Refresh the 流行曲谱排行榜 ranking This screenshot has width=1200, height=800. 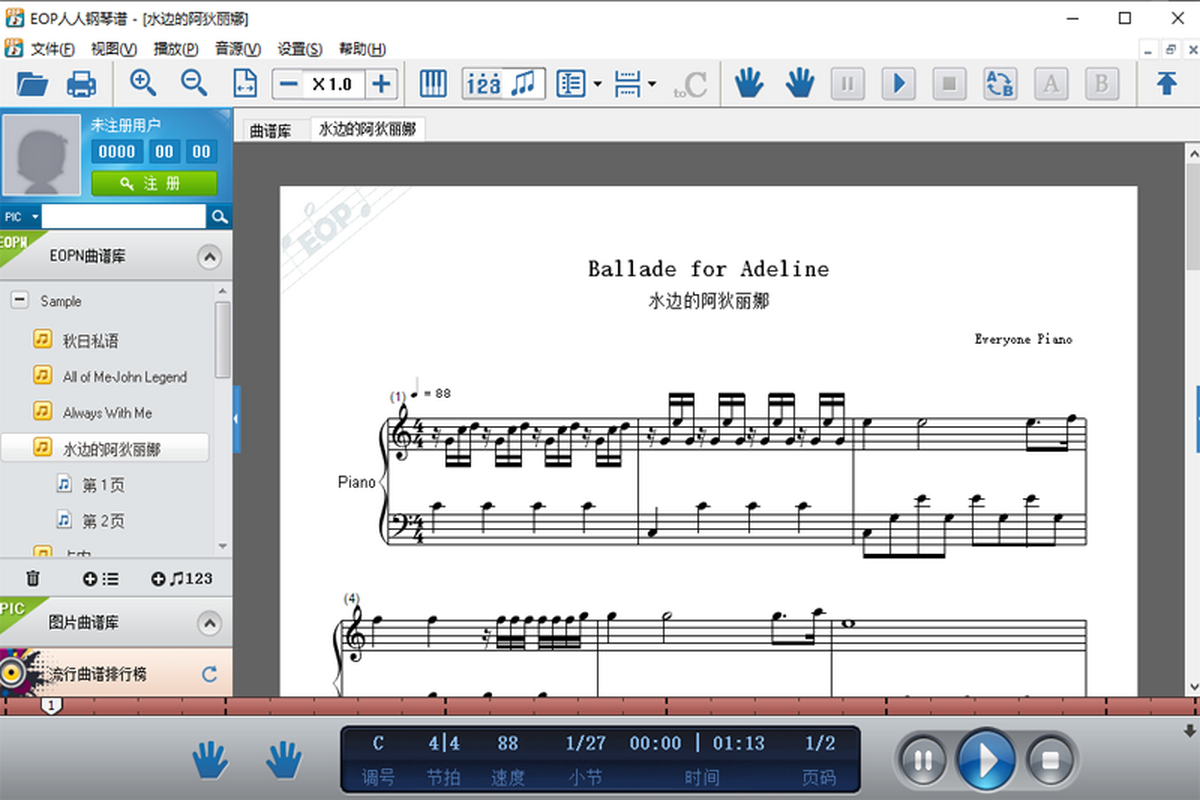click(209, 674)
